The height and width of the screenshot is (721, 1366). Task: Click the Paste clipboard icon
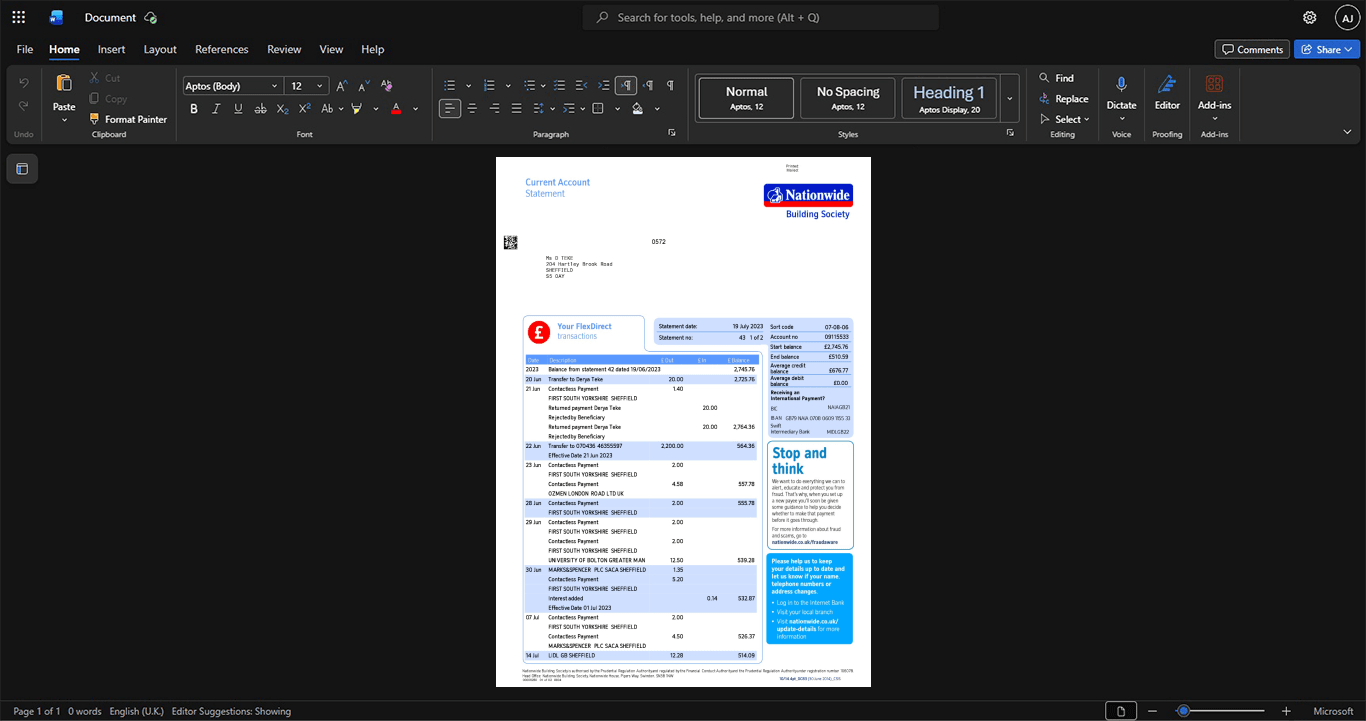[64, 83]
